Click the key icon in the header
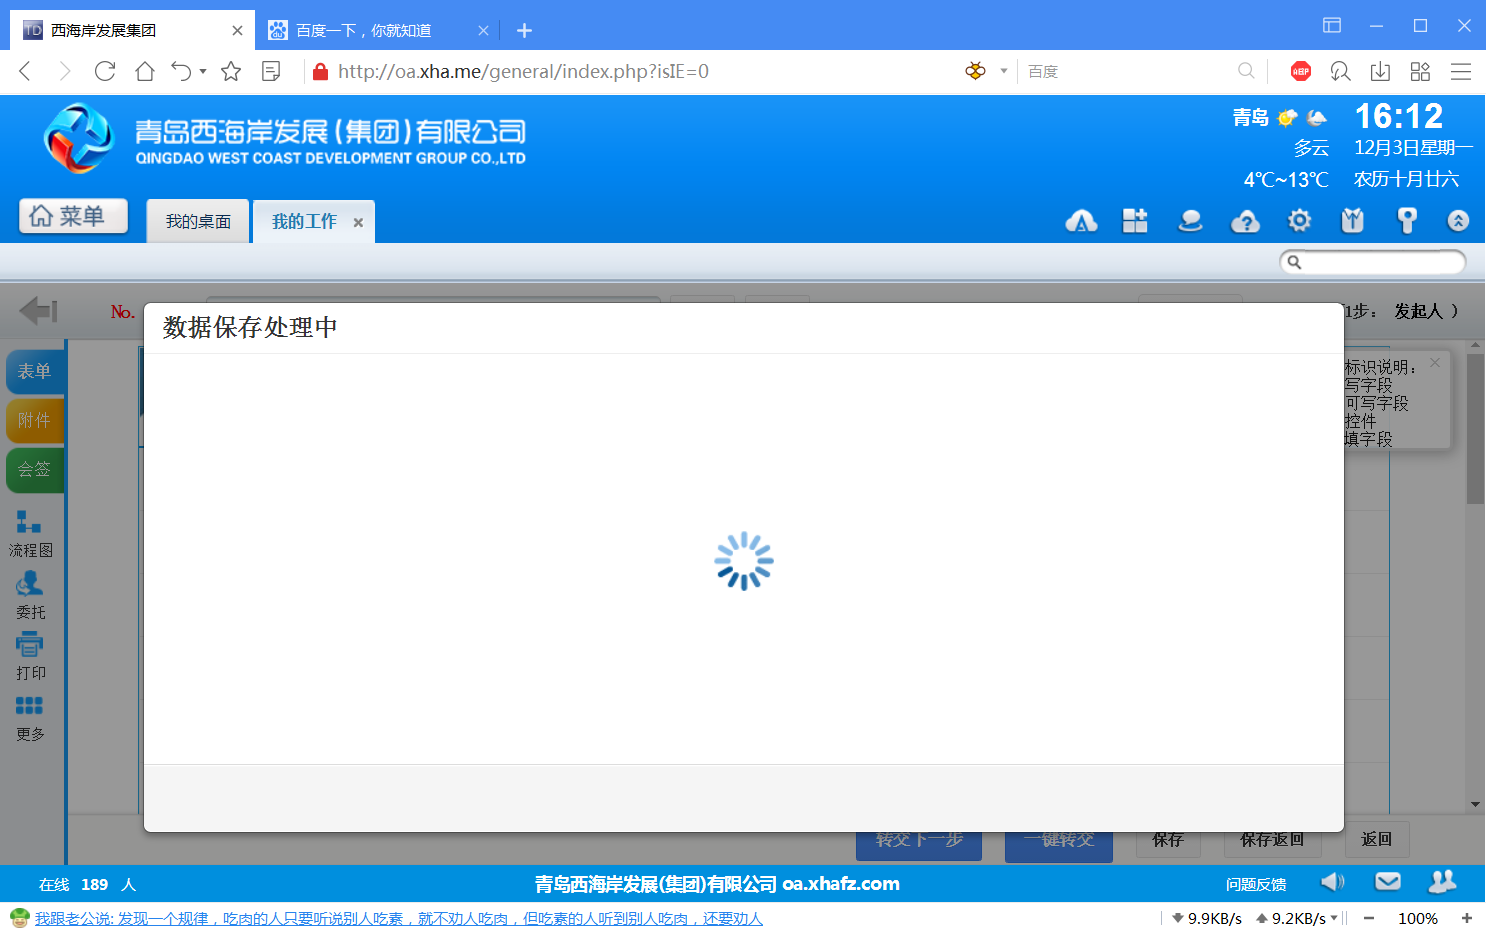 click(1406, 220)
